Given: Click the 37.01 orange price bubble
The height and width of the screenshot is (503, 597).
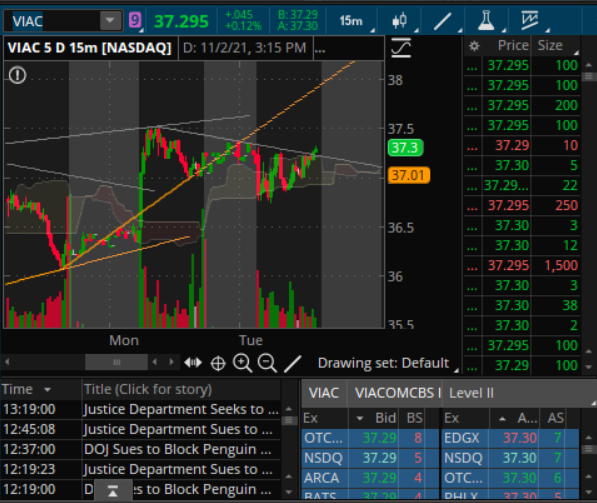Looking at the screenshot, I should tap(409, 175).
